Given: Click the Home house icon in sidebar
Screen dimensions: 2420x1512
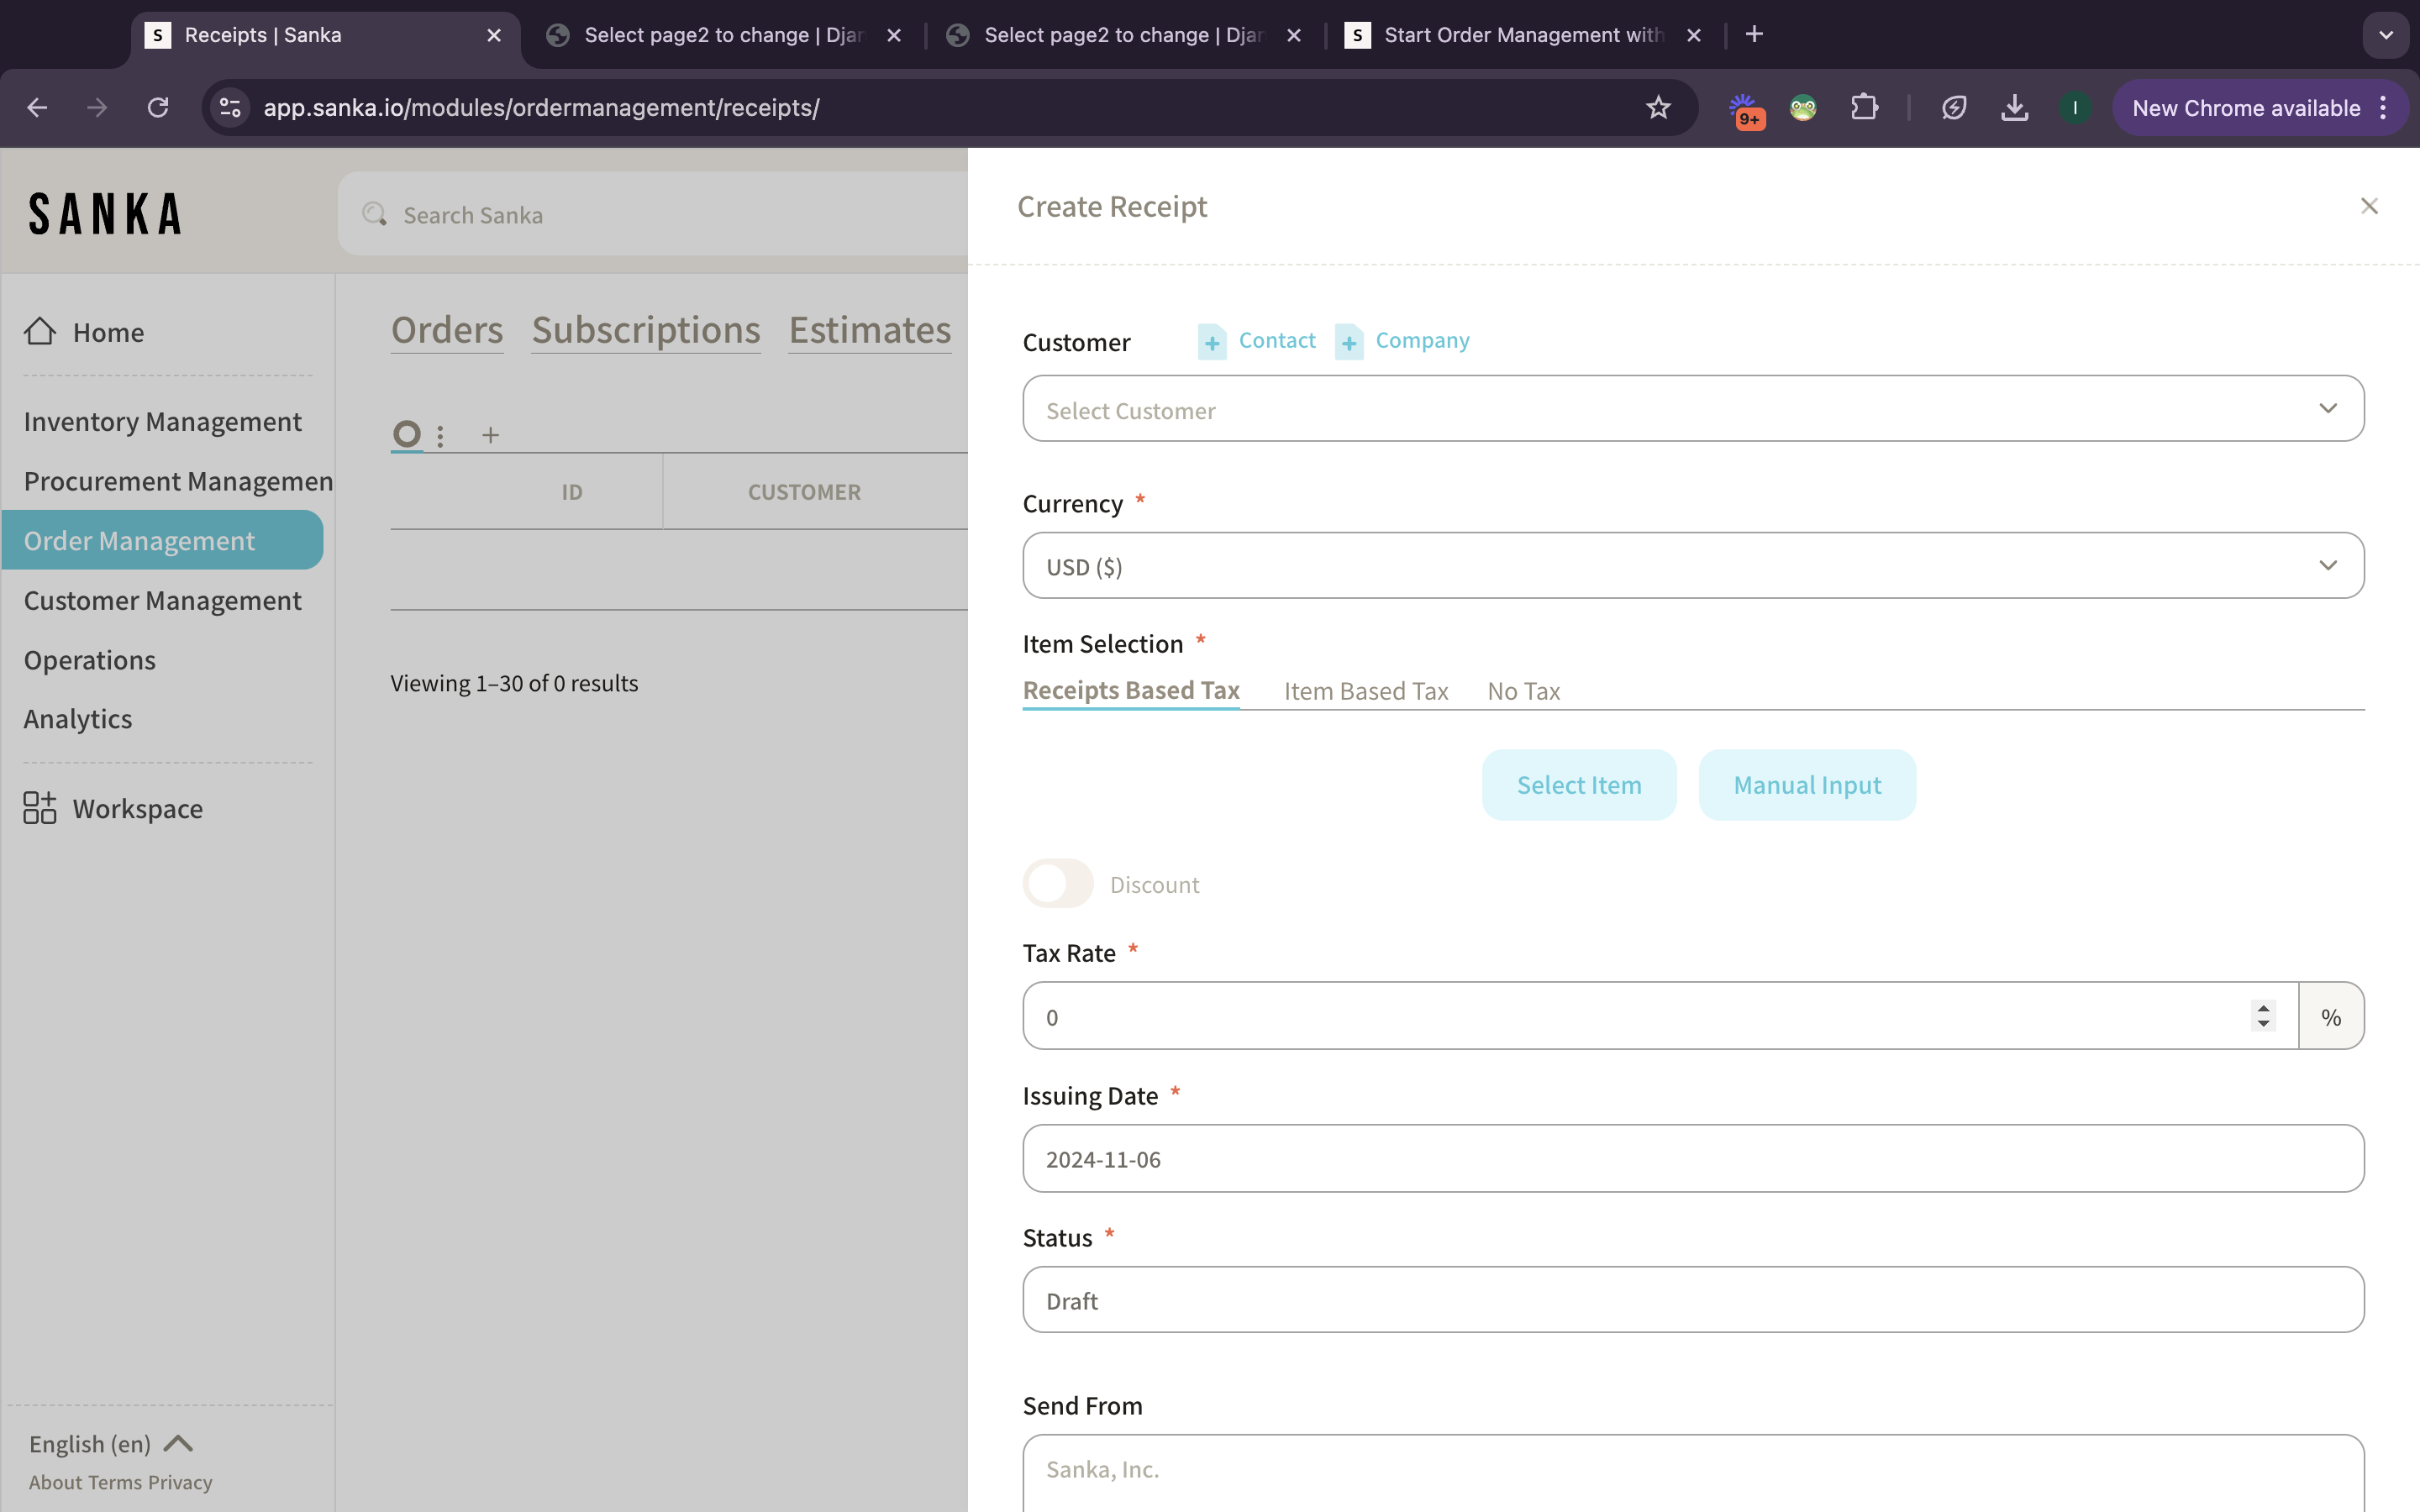Looking at the screenshot, I should point(40,331).
